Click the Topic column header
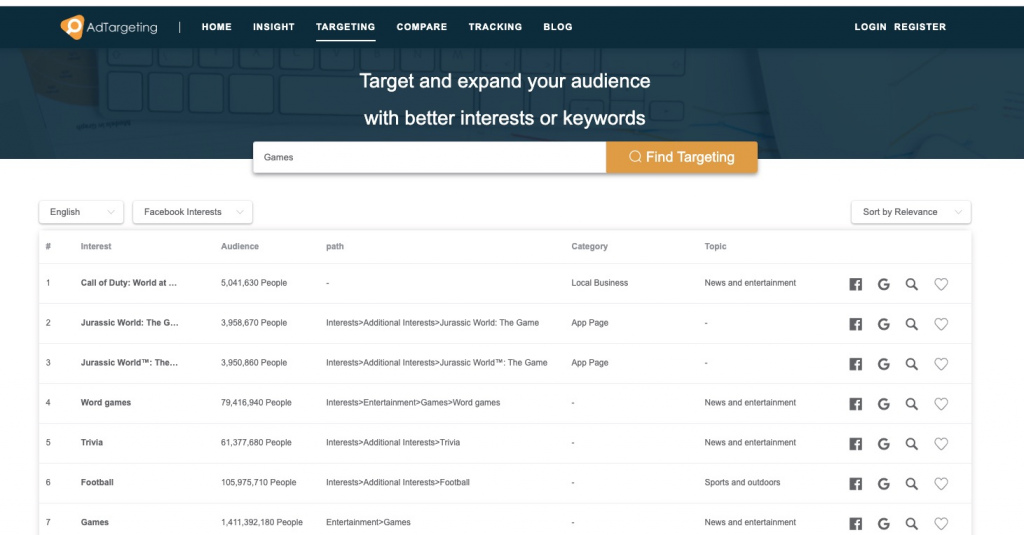The image size is (1024, 535). pyautogui.click(x=715, y=246)
